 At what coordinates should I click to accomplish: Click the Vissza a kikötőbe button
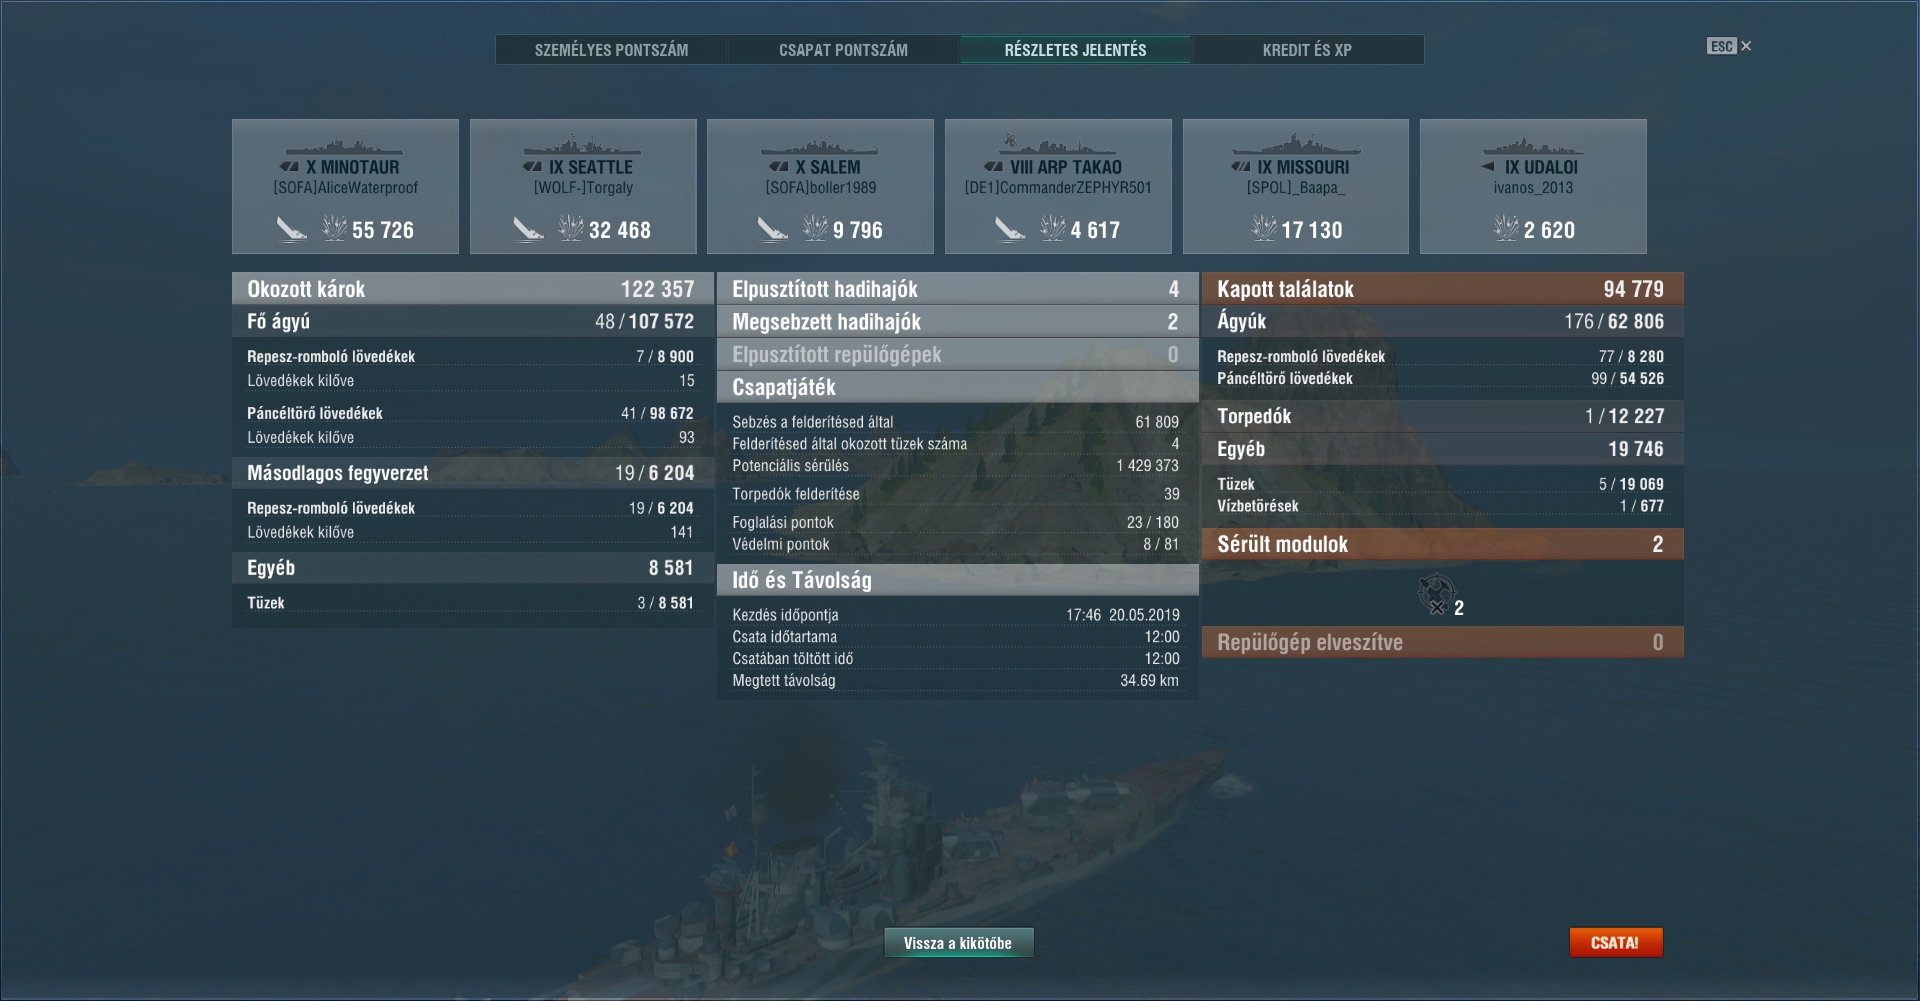pos(958,943)
